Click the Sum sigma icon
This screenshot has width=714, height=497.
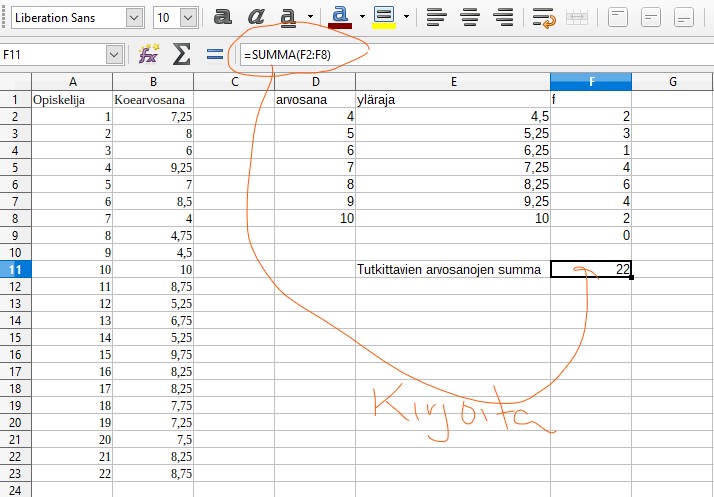(x=181, y=54)
